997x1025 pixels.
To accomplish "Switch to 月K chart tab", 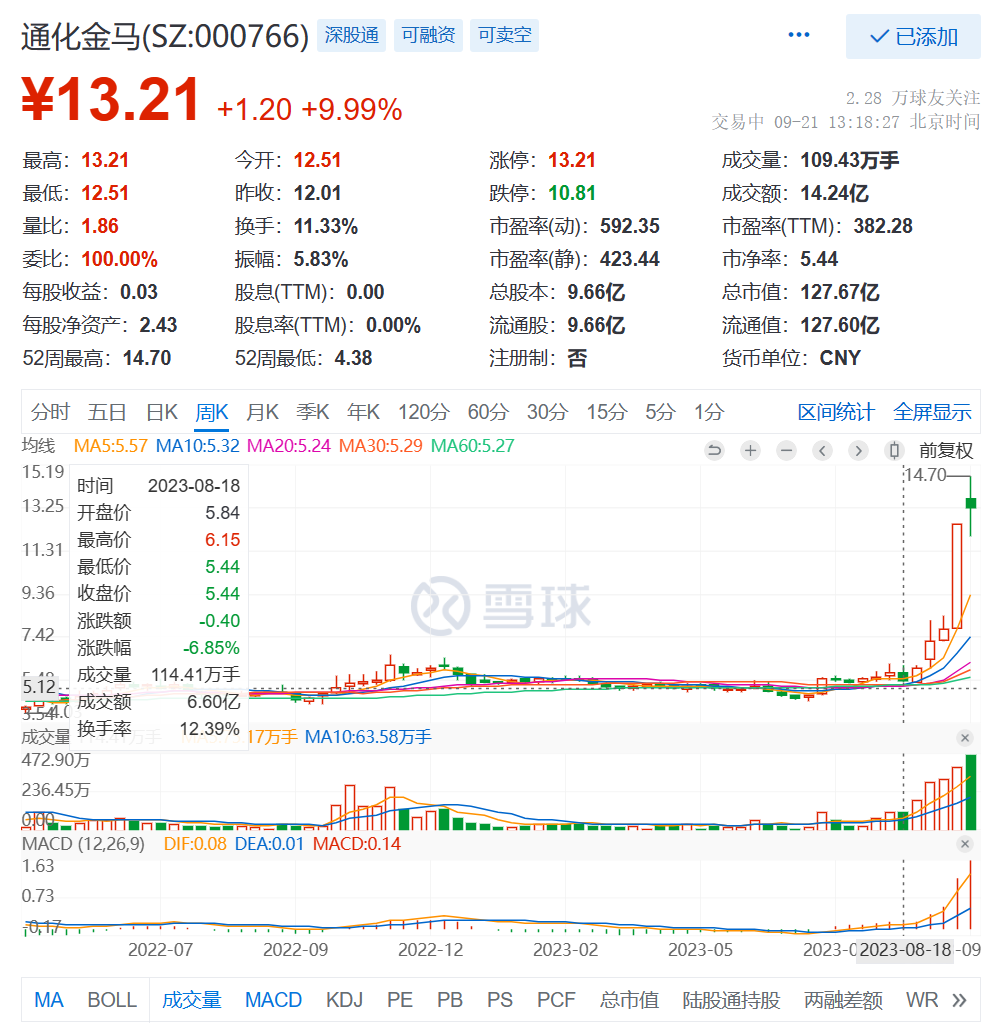I will point(262,412).
